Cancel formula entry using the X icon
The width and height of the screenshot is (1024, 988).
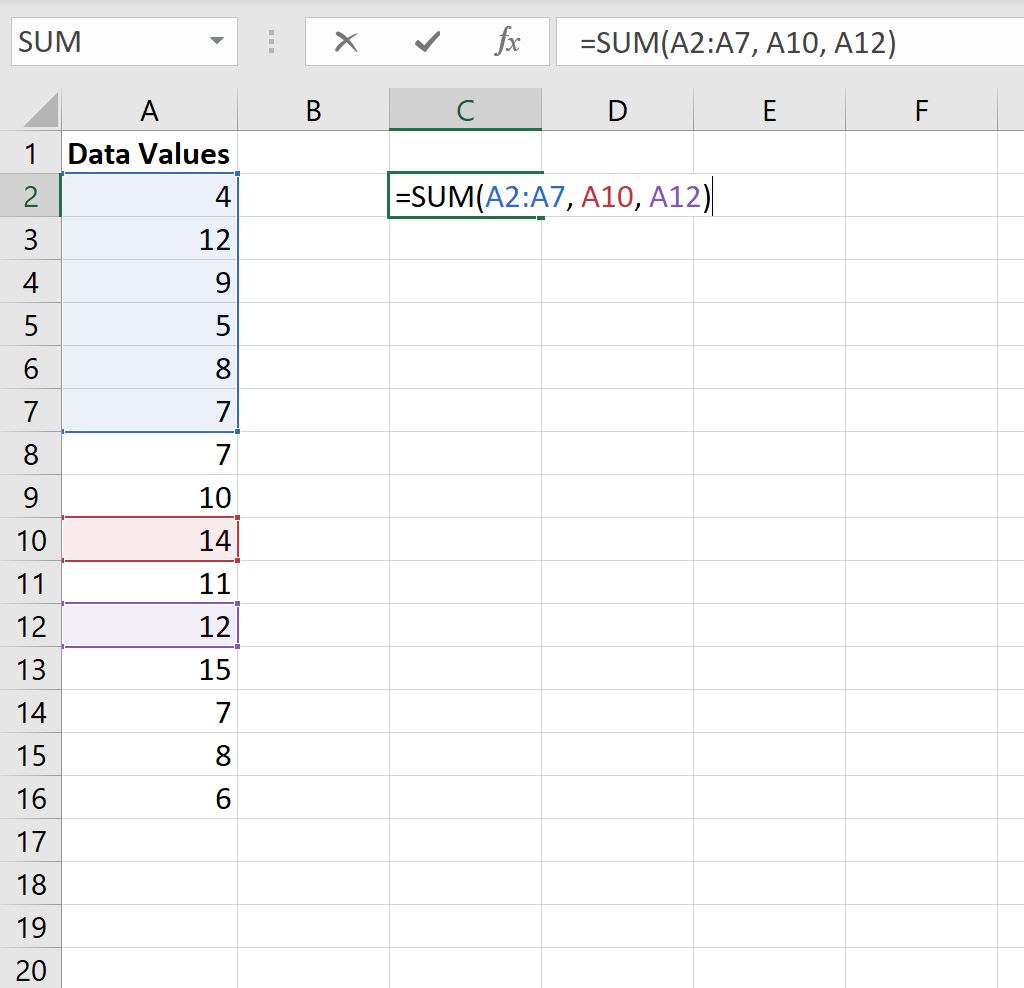347,41
